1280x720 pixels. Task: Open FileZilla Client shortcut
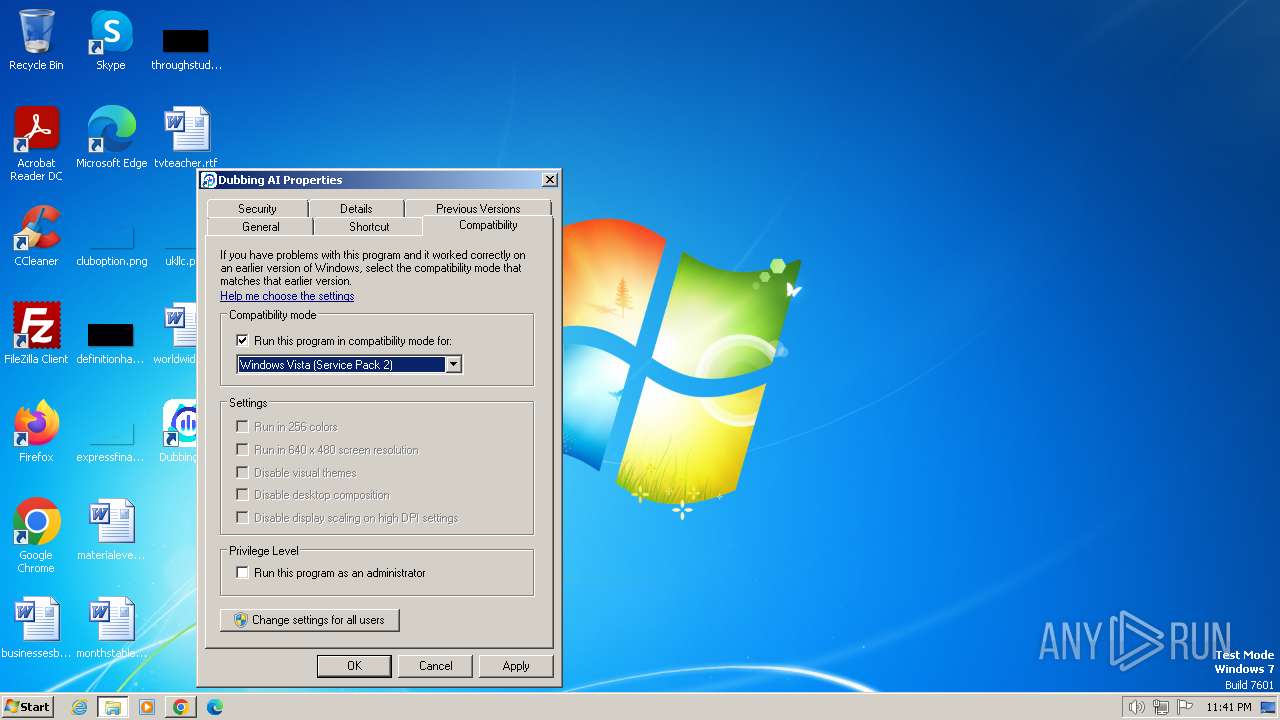pos(36,334)
